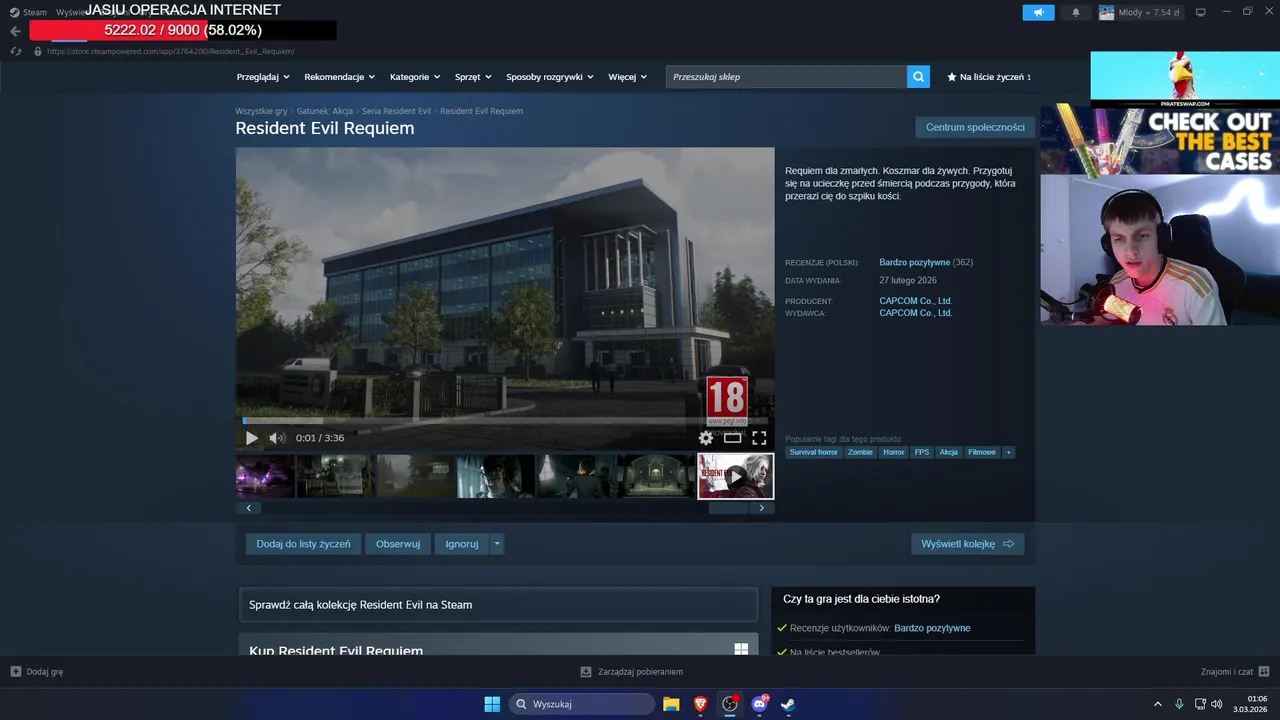
Task: Select the Horror tag
Action: click(894, 452)
